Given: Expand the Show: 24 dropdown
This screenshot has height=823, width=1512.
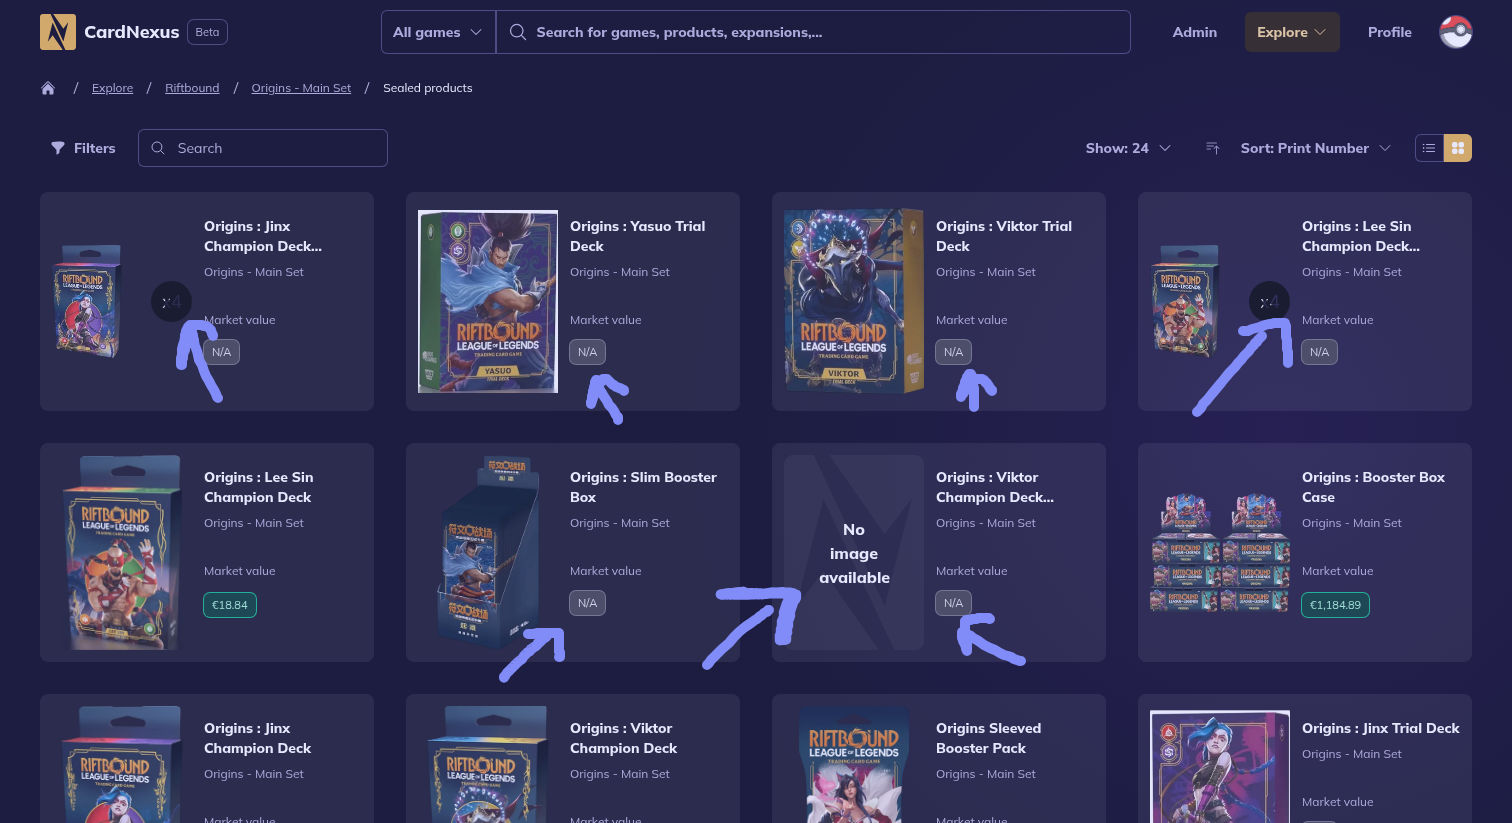Looking at the screenshot, I should 1128,148.
